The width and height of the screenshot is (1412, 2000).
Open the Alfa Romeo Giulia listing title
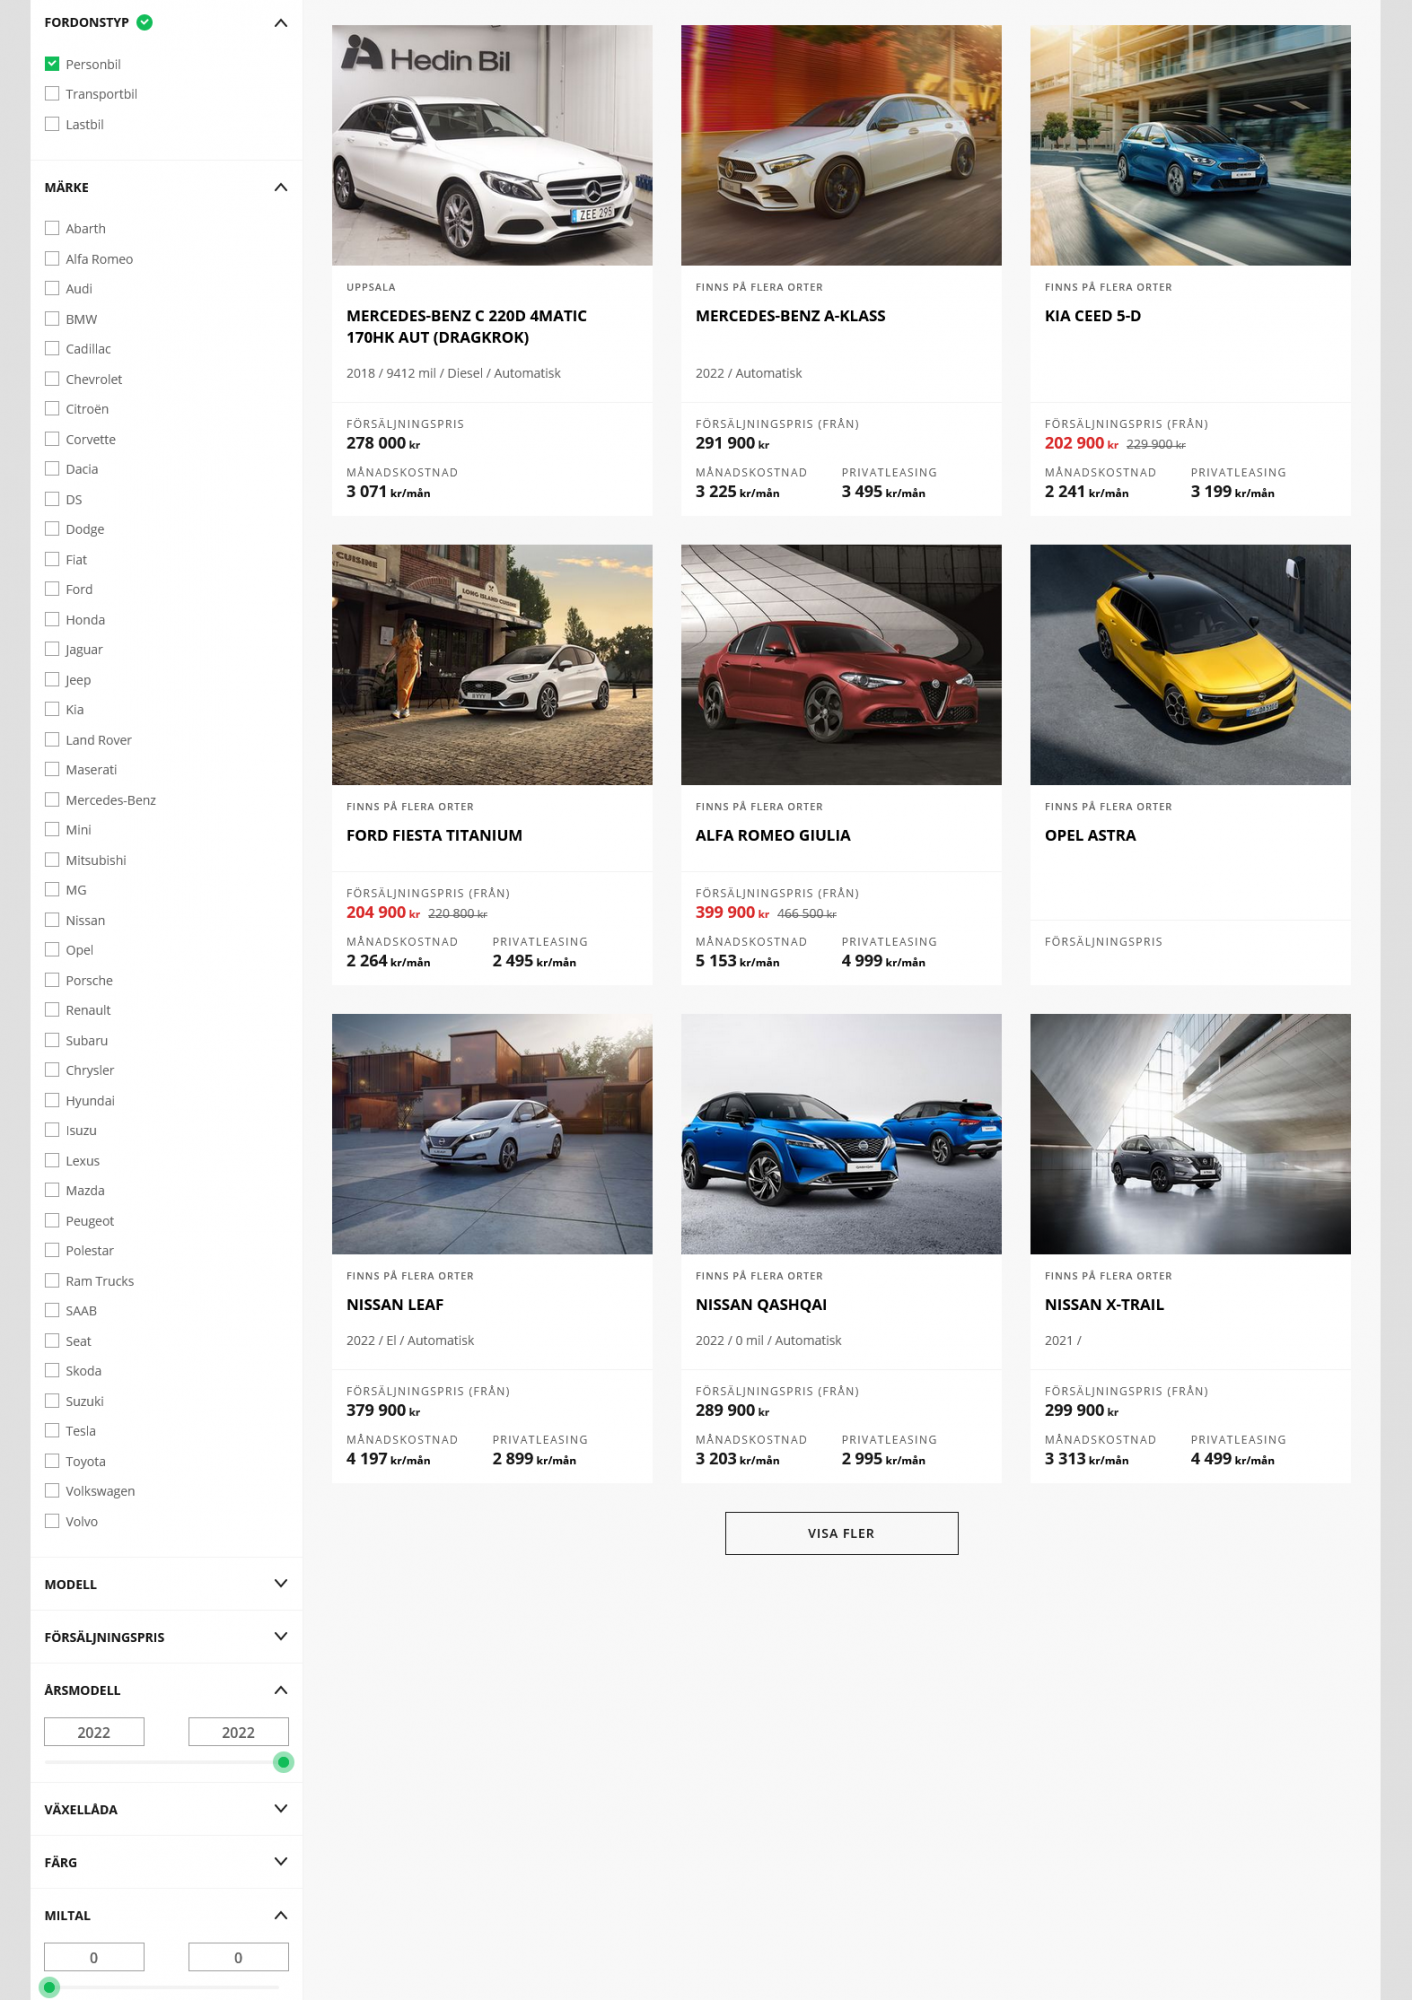coord(773,835)
